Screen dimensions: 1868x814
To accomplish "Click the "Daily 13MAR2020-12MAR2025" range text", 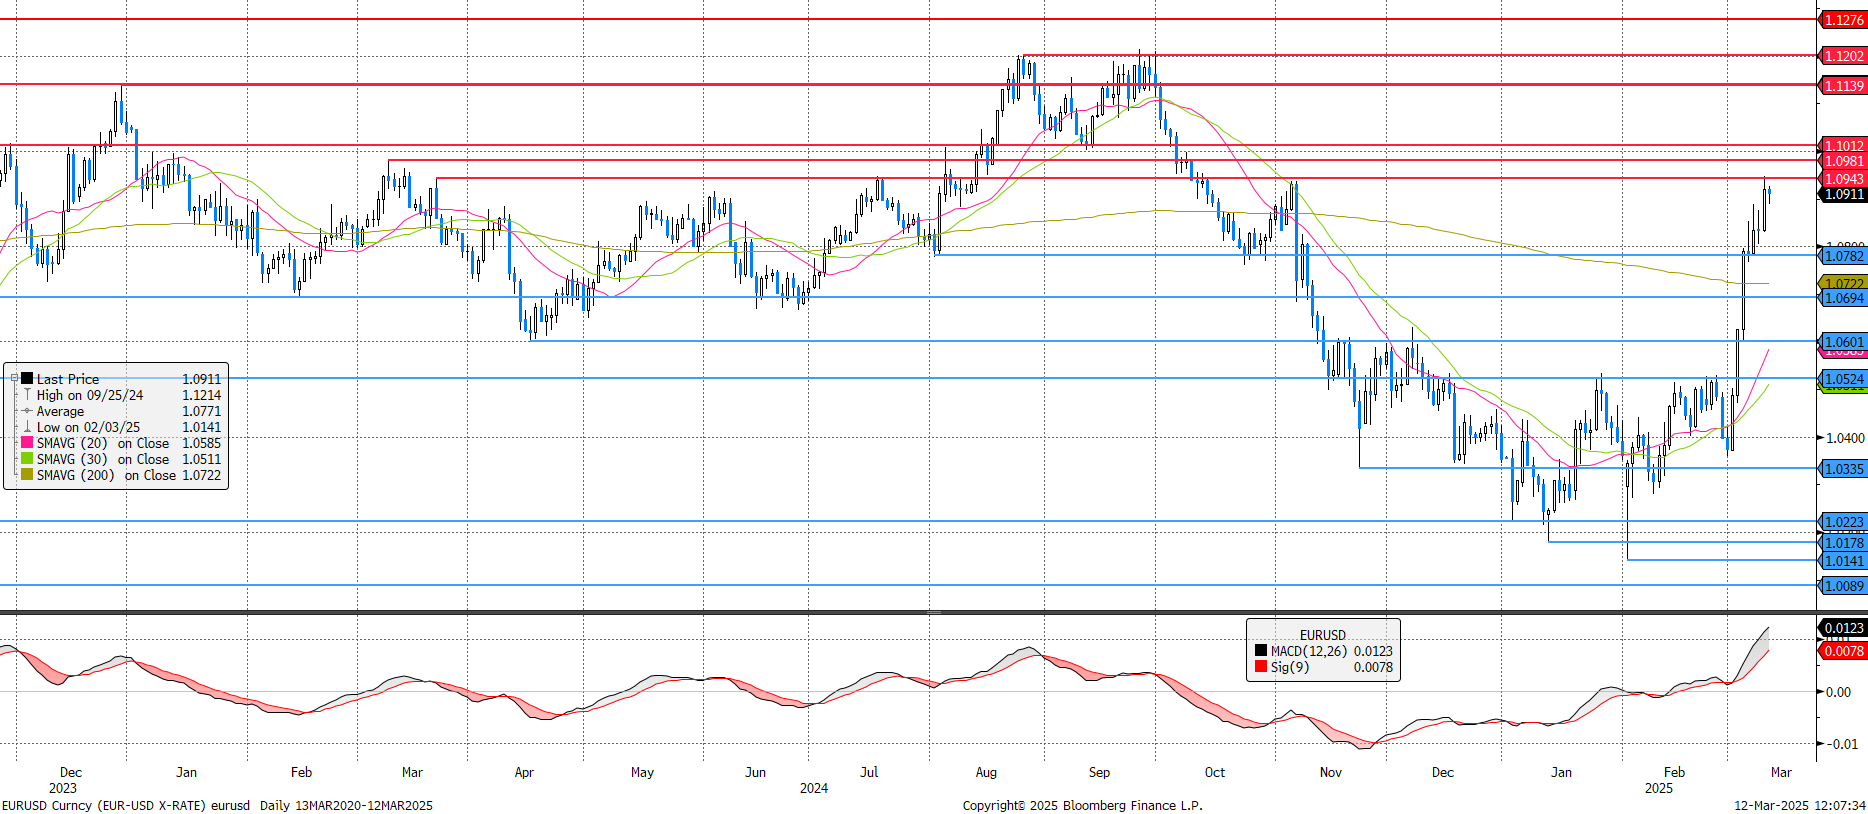I will click(x=346, y=805).
